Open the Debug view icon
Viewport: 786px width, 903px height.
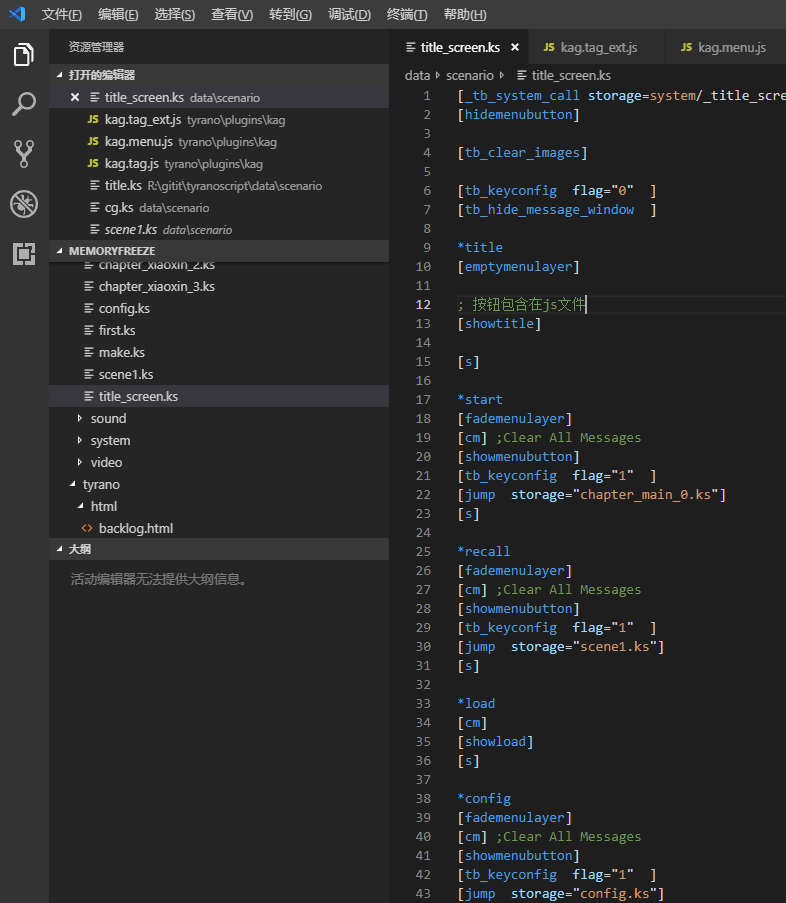pyautogui.click(x=24, y=204)
